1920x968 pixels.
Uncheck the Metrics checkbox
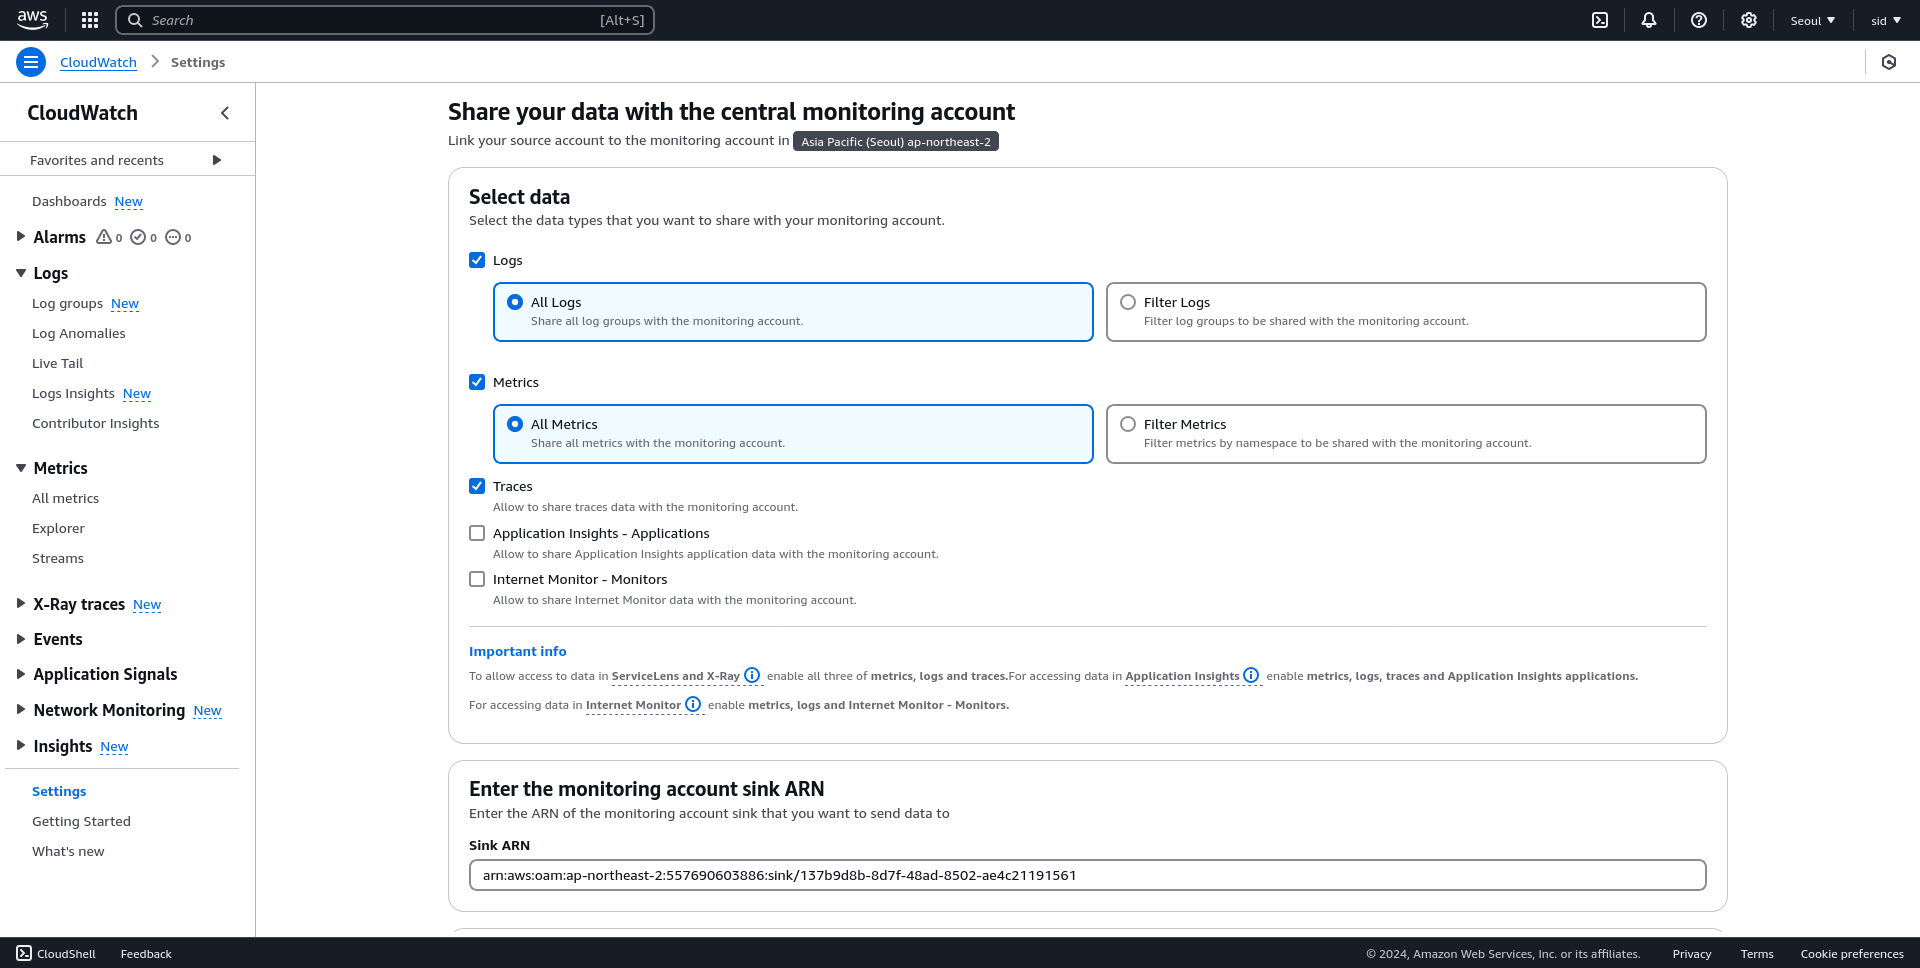(x=477, y=382)
